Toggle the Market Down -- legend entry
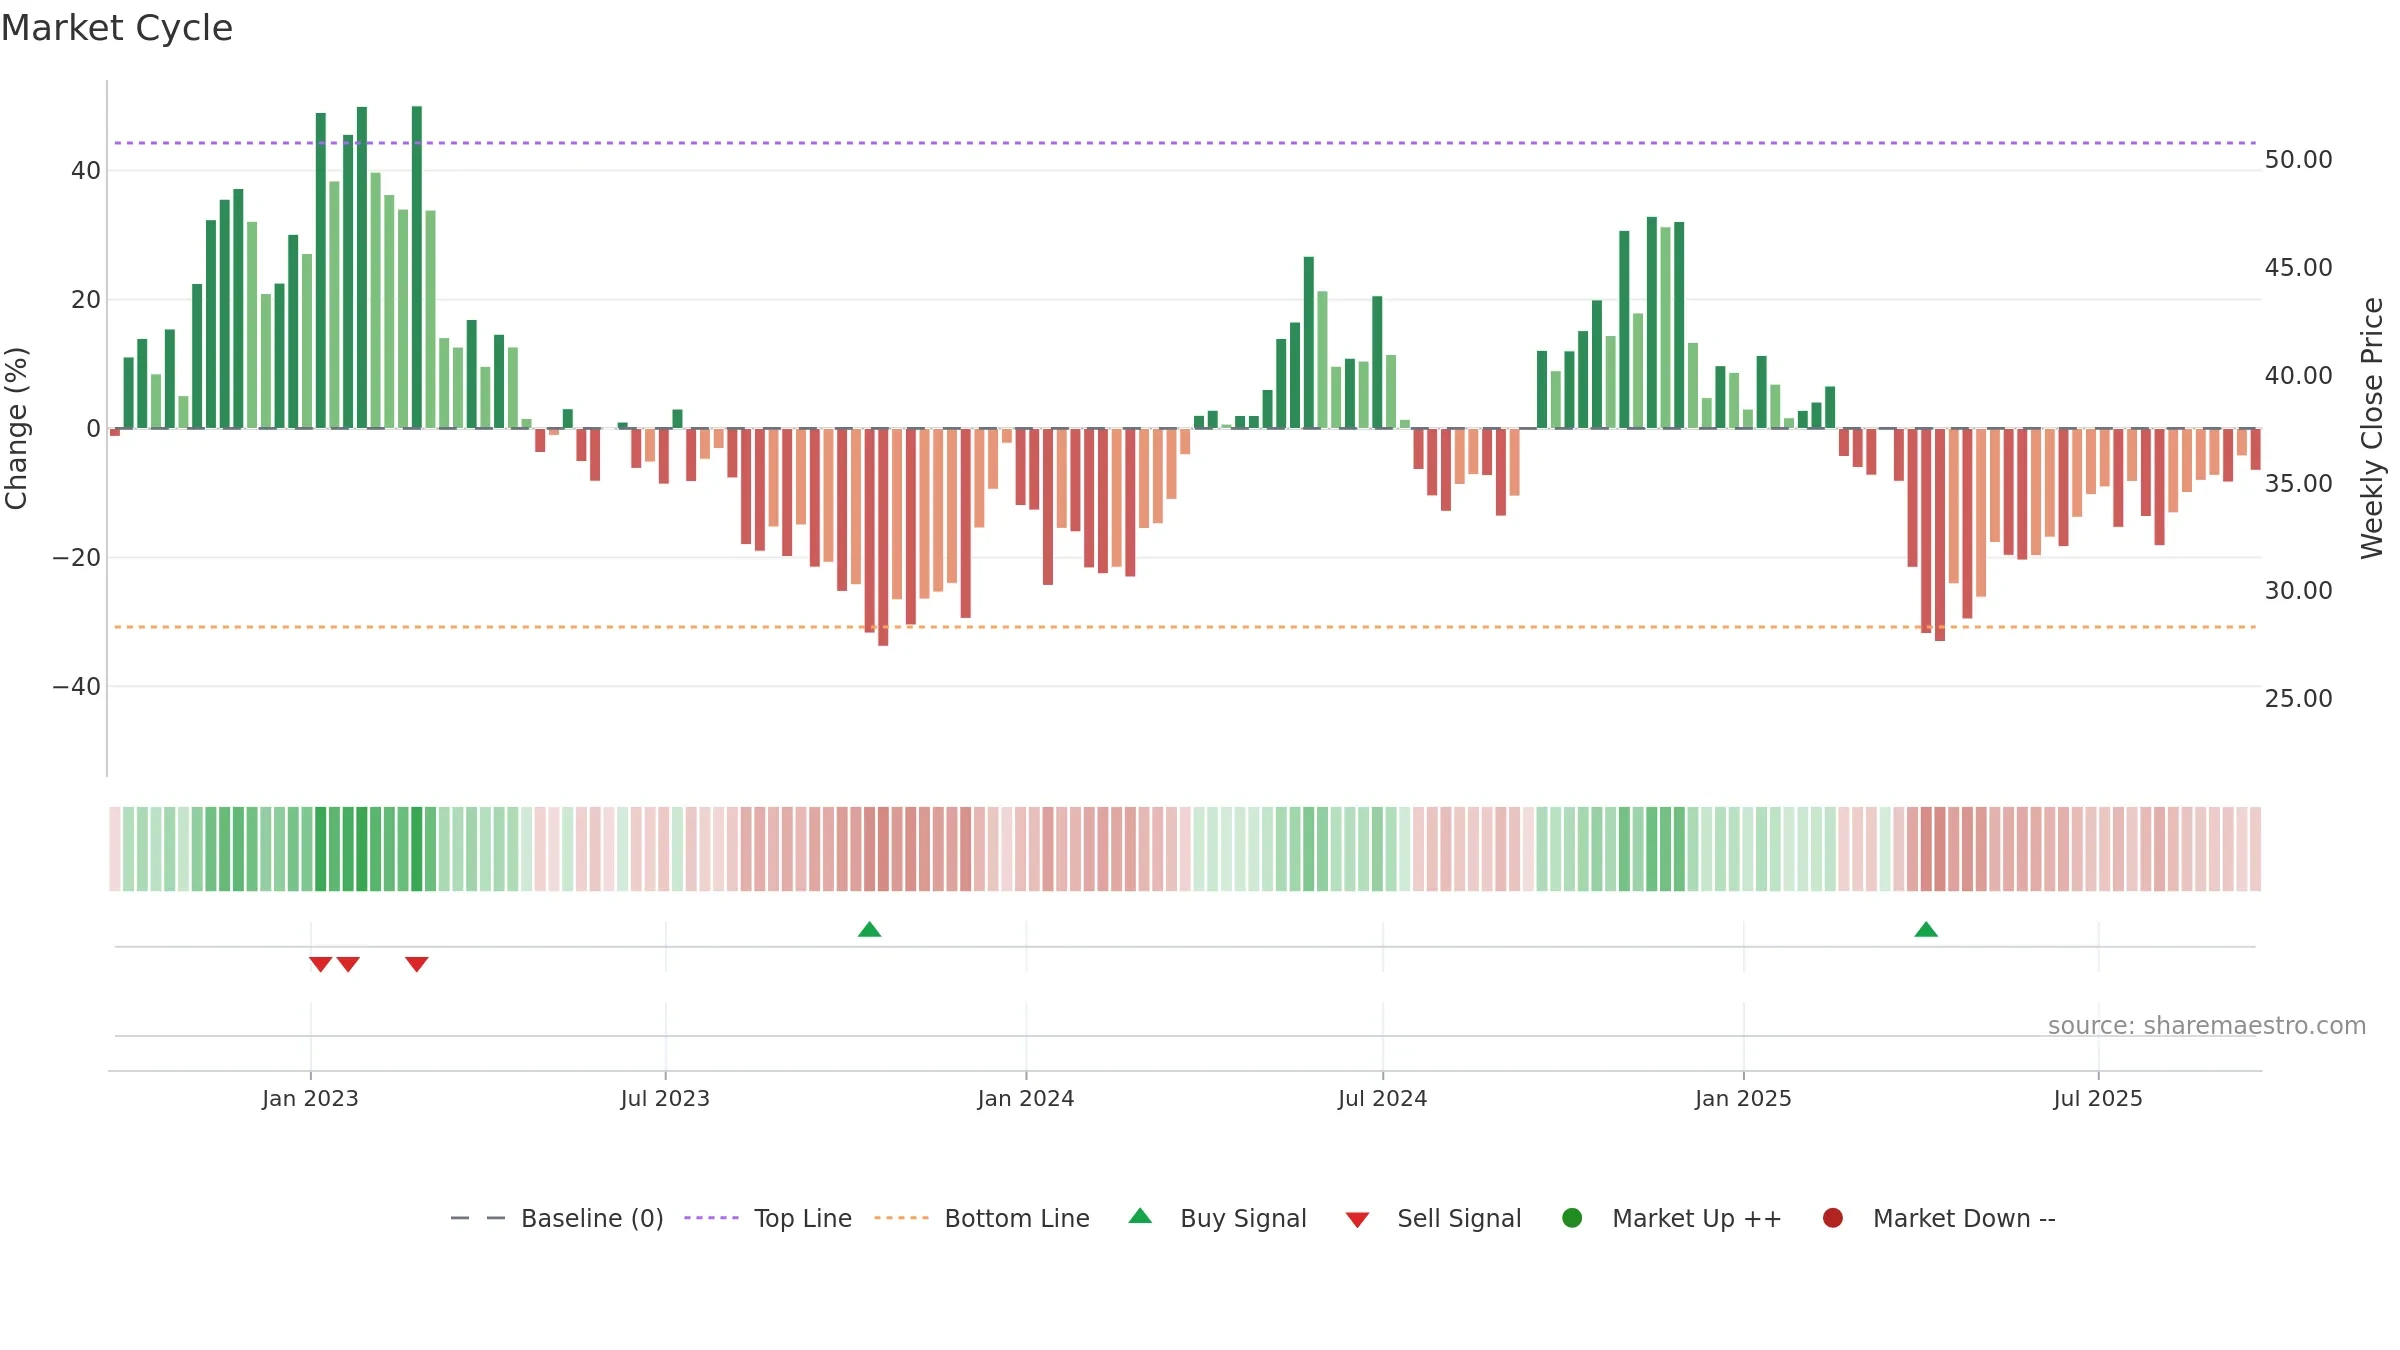2400x1350 pixels. click(1939, 1218)
